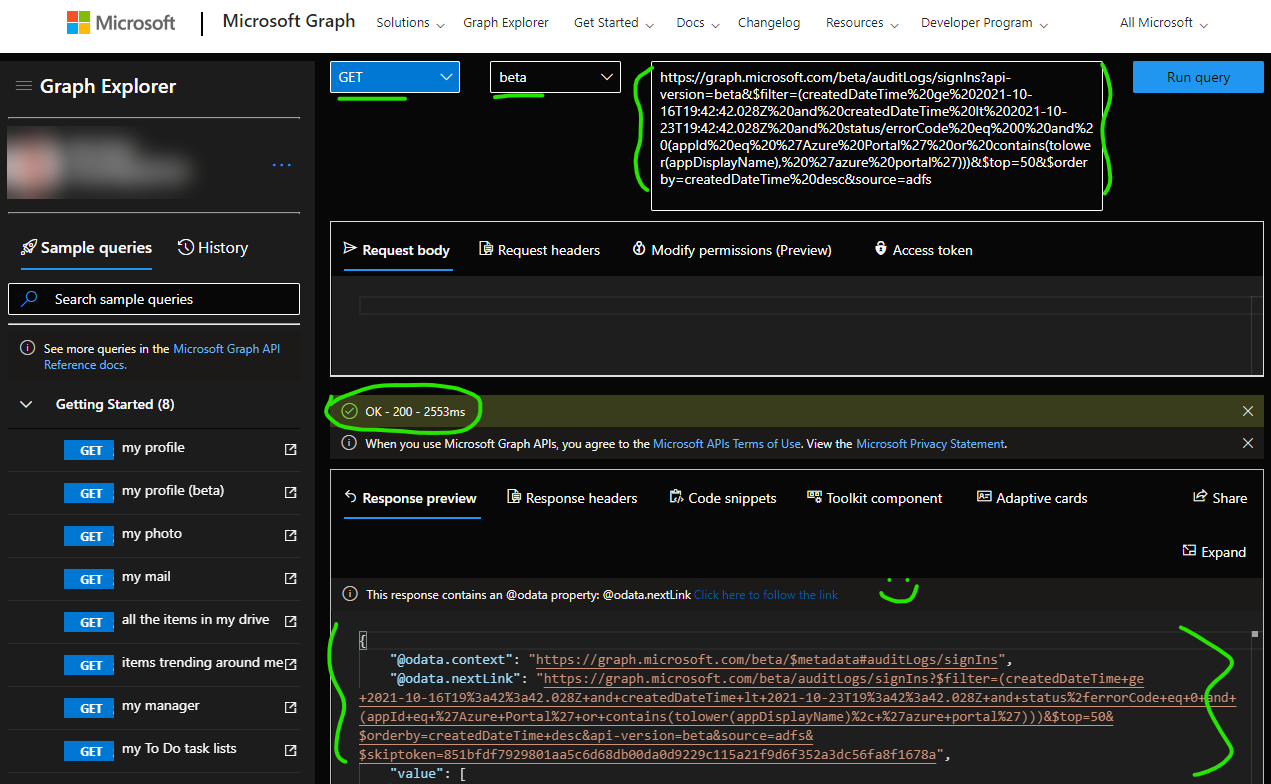
Task: Open the Adaptive cards panel
Action: coord(1031,497)
